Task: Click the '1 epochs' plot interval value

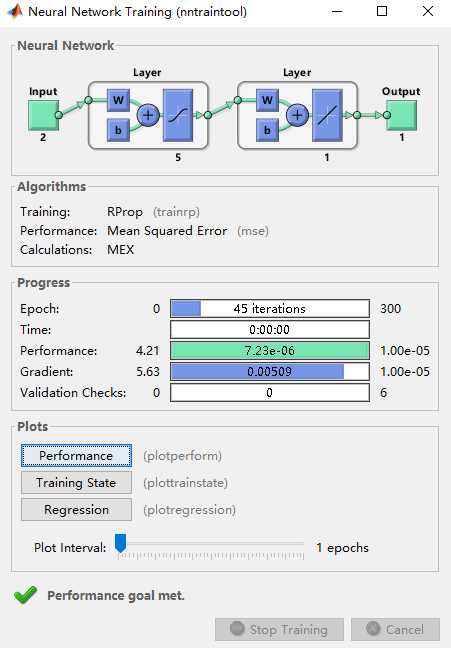Action: [343, 548]
